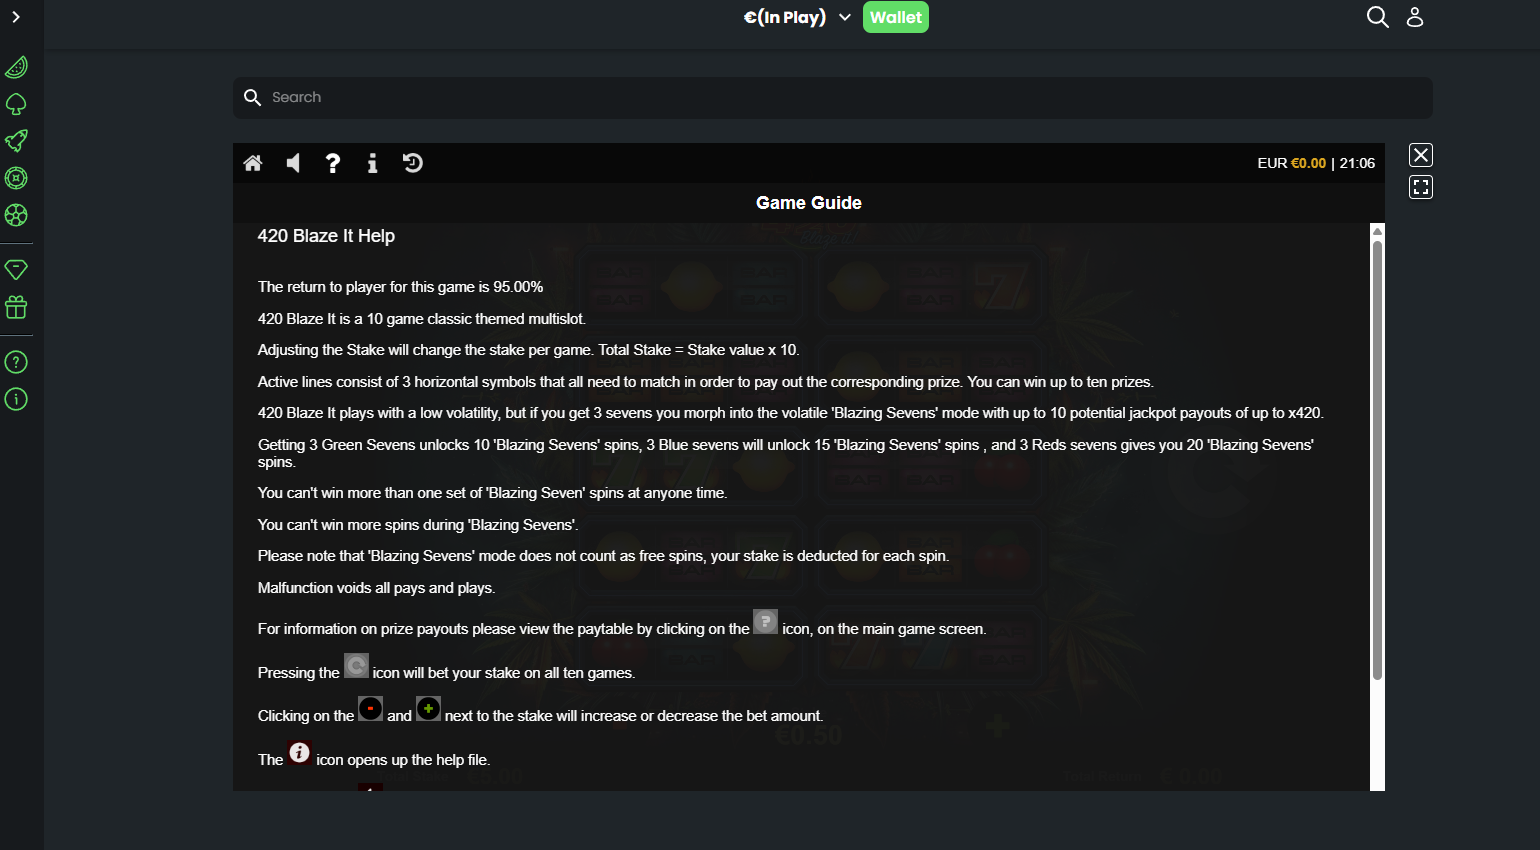Open the game history clock icon

pos(412,163)
